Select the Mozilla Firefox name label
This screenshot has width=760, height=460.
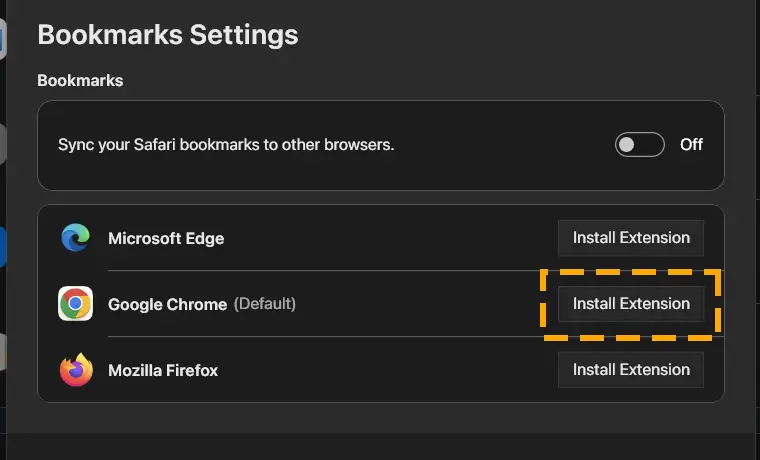(x=163, y=370)
